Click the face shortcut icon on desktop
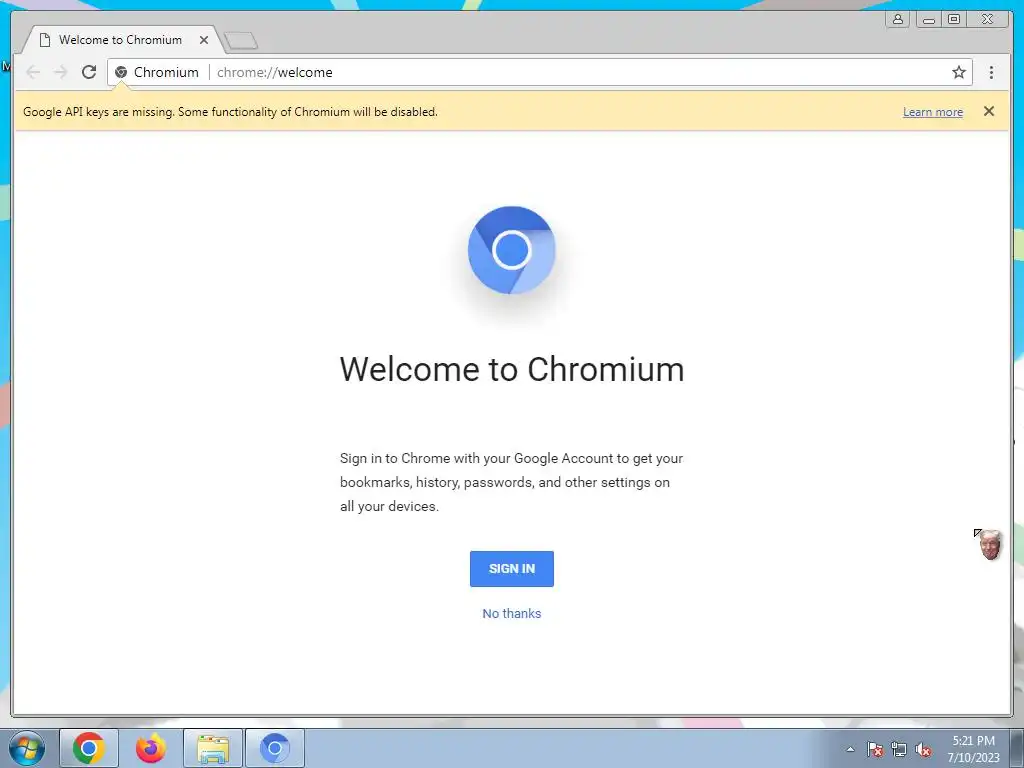The height and width of the screenshot is (768, 1024). click(989, 545)
